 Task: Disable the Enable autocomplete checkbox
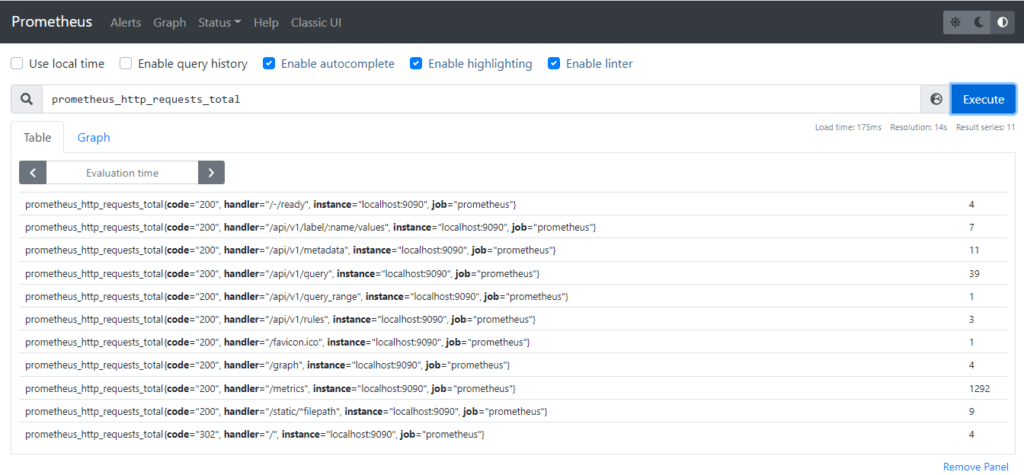(x=268, y=63)
